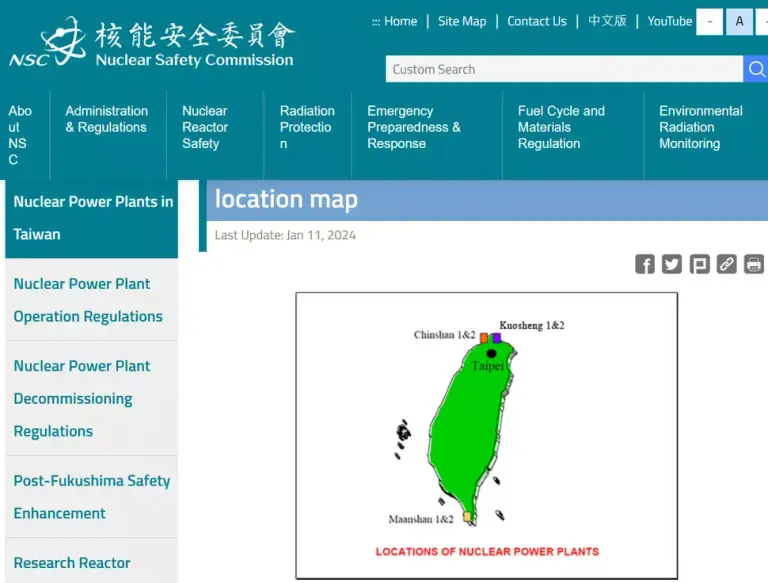Click the yellow Maanshan plant marker
The width and height of the screenshot is (768, 583).
(x=467, y=517)
